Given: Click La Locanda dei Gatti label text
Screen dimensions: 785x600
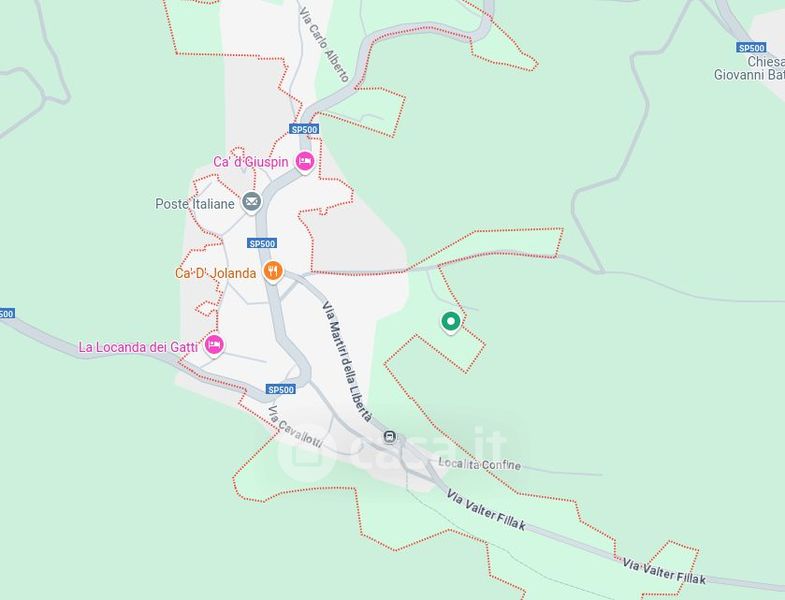Looking at the screenshot, I should point(138,347).
